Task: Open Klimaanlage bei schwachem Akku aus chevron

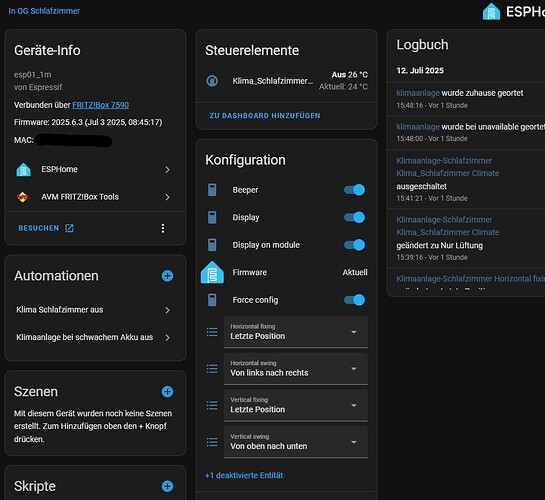Action: (x=168, y=337)
